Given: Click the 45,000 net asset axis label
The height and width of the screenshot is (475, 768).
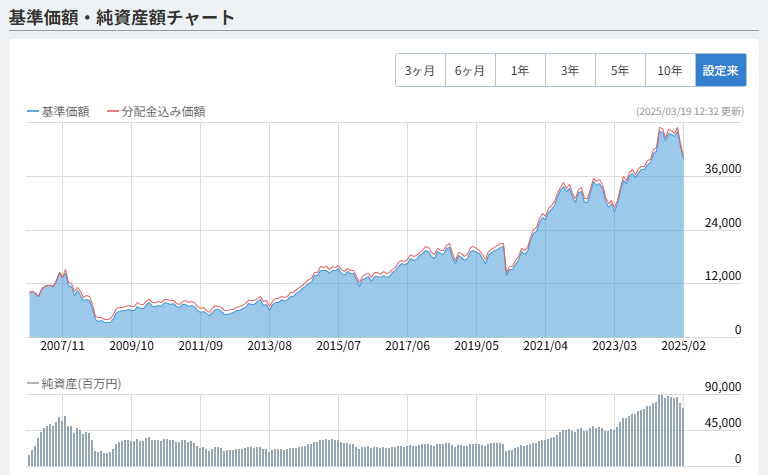Looking at the screenshot, I should [x=723, y=423].
